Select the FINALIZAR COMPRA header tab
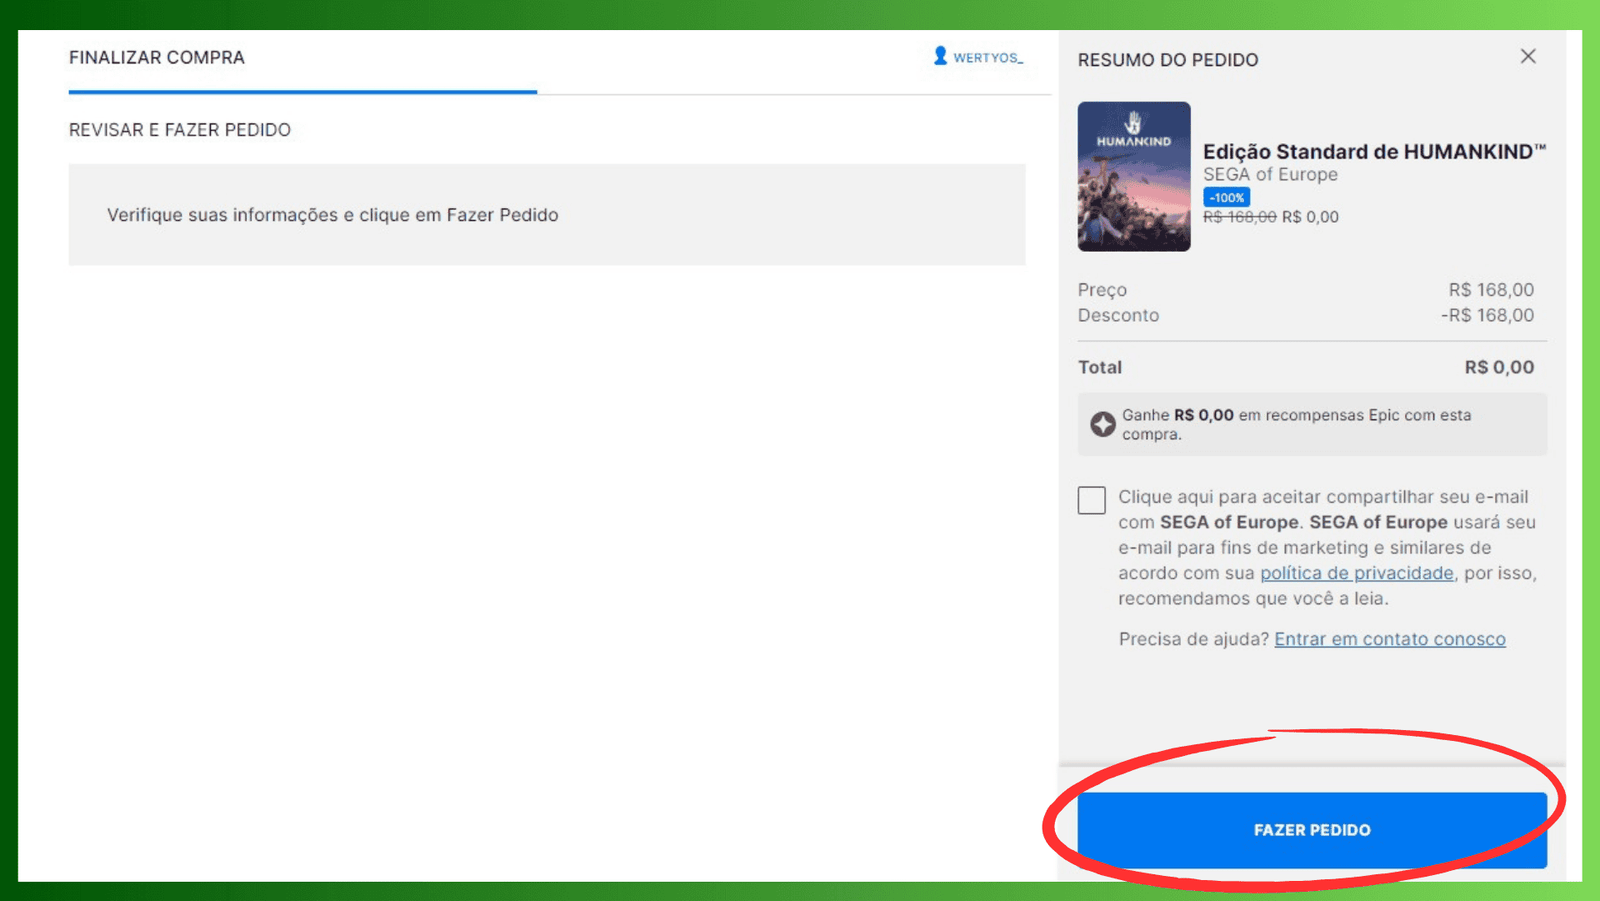The width and height of the screenshot is (1600, 901). tap(157, 58)
